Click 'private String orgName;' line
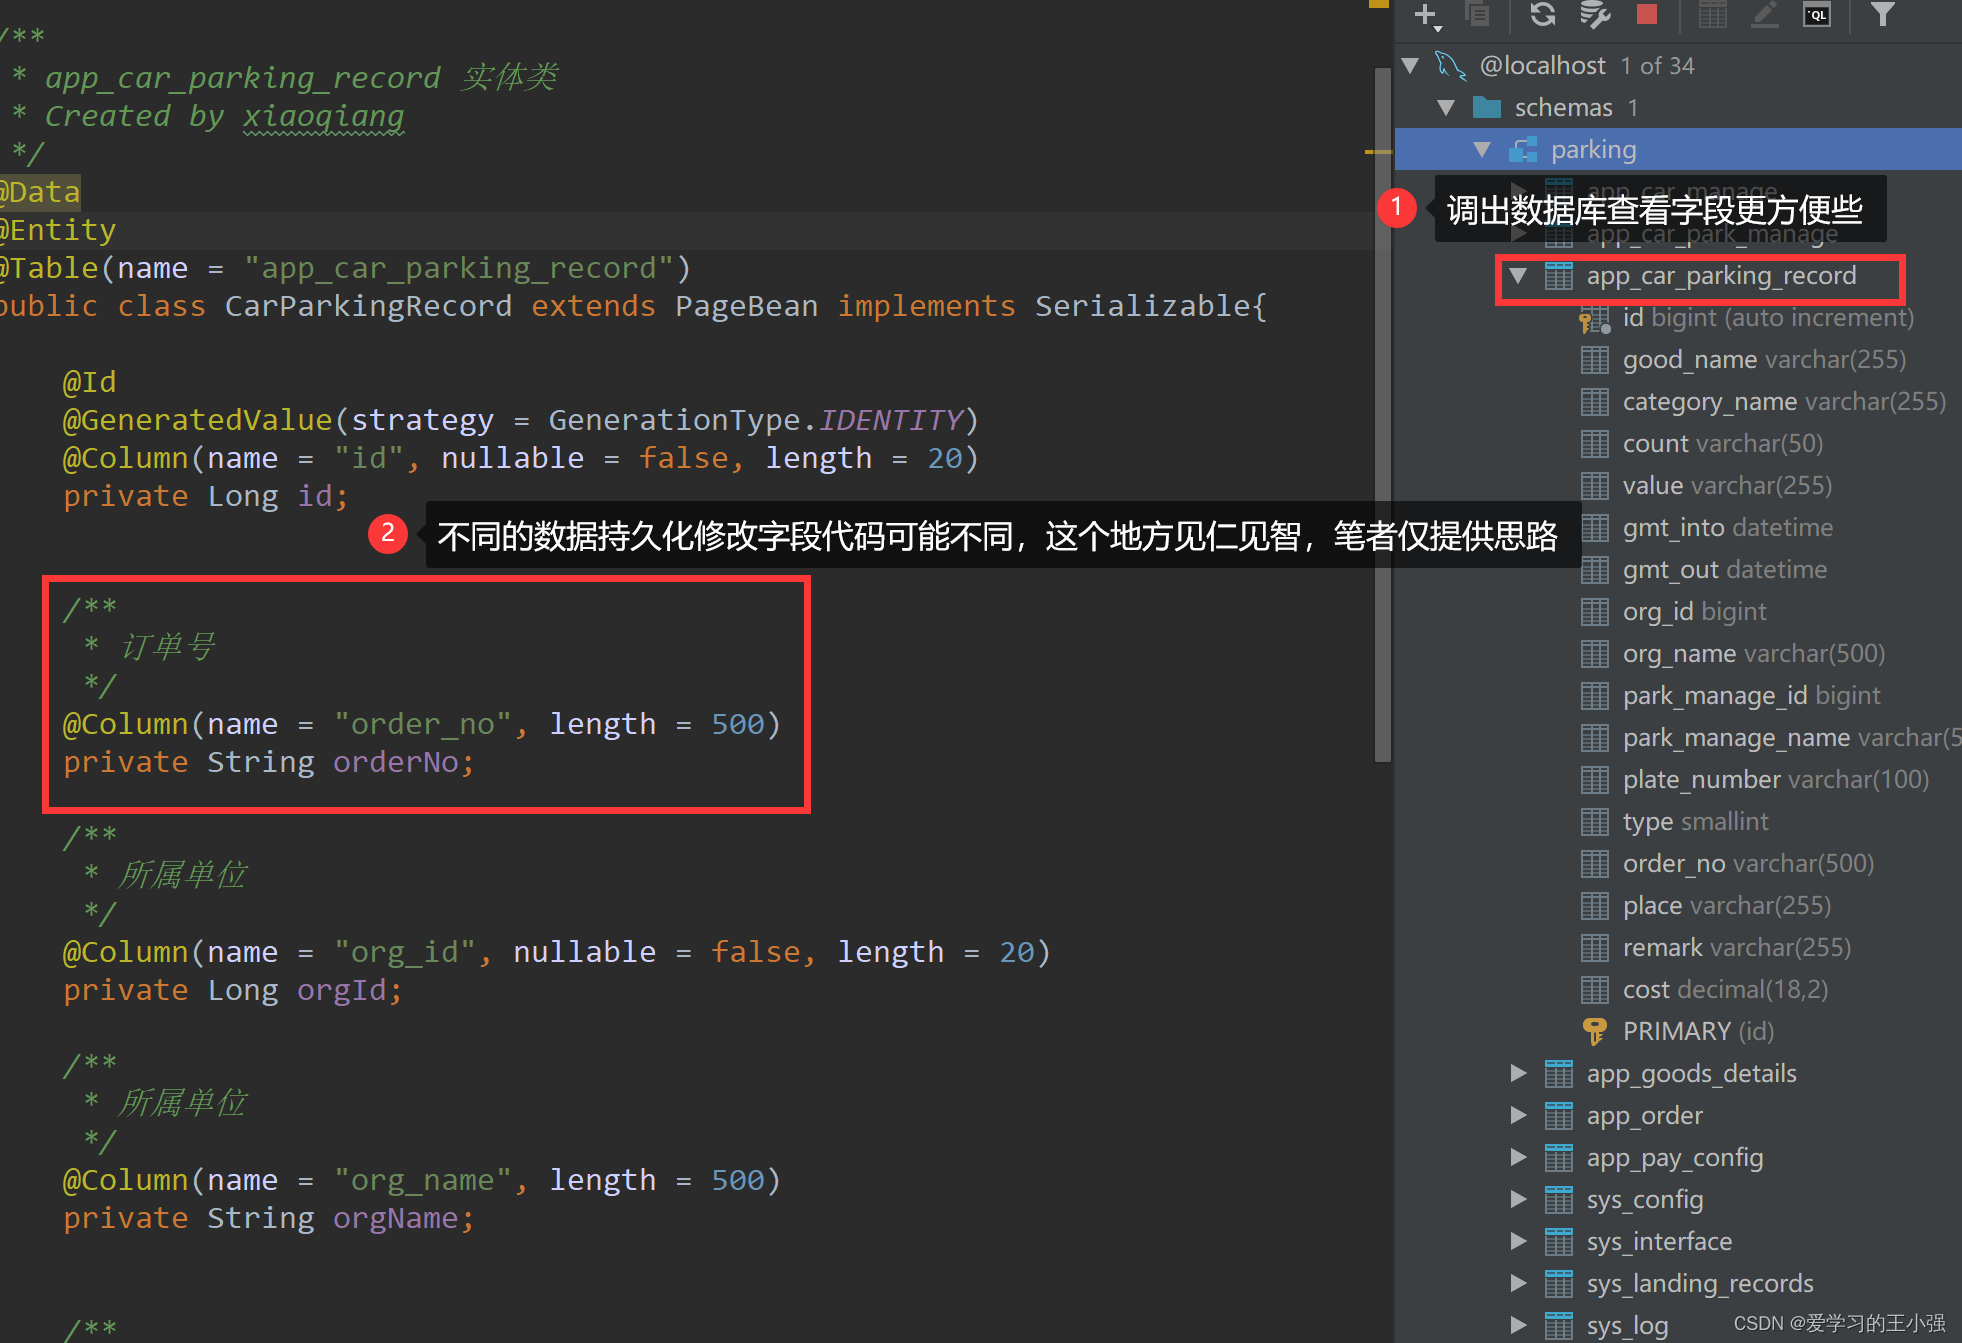 [269, 1218]
